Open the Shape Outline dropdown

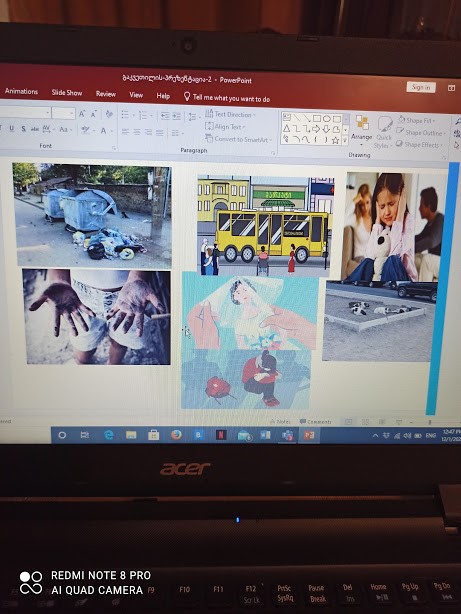[421, 132]
